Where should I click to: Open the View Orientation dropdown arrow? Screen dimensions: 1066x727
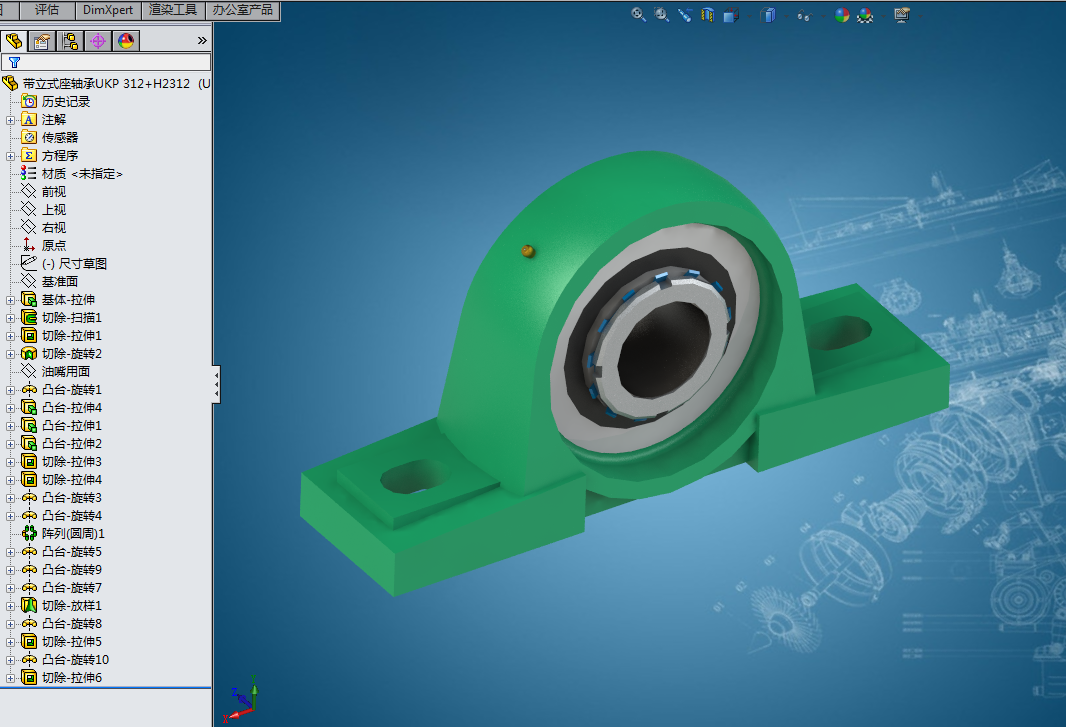[x=748, y=16]
